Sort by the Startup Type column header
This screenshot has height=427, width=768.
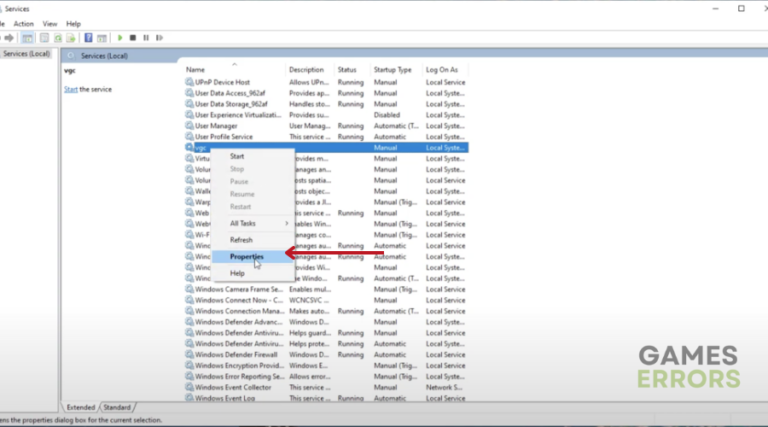392,70
